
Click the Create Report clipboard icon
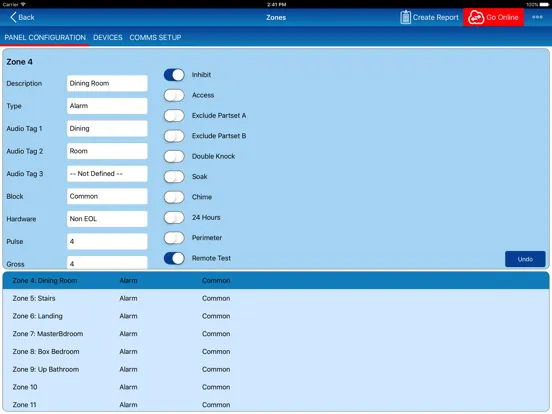(405, 17)
